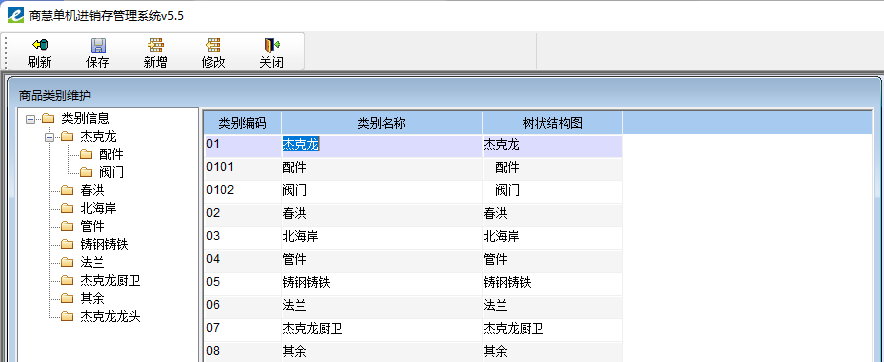Click folder icon beside 春洪 tree node

point(67,190)
